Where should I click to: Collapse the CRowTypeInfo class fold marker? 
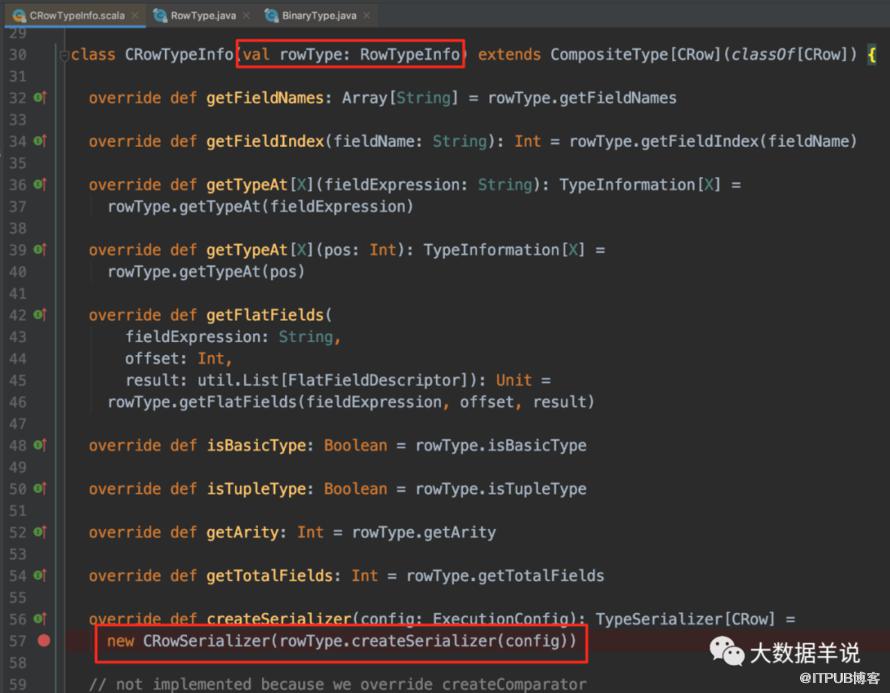pyautogui.click(x=64, y=55)
